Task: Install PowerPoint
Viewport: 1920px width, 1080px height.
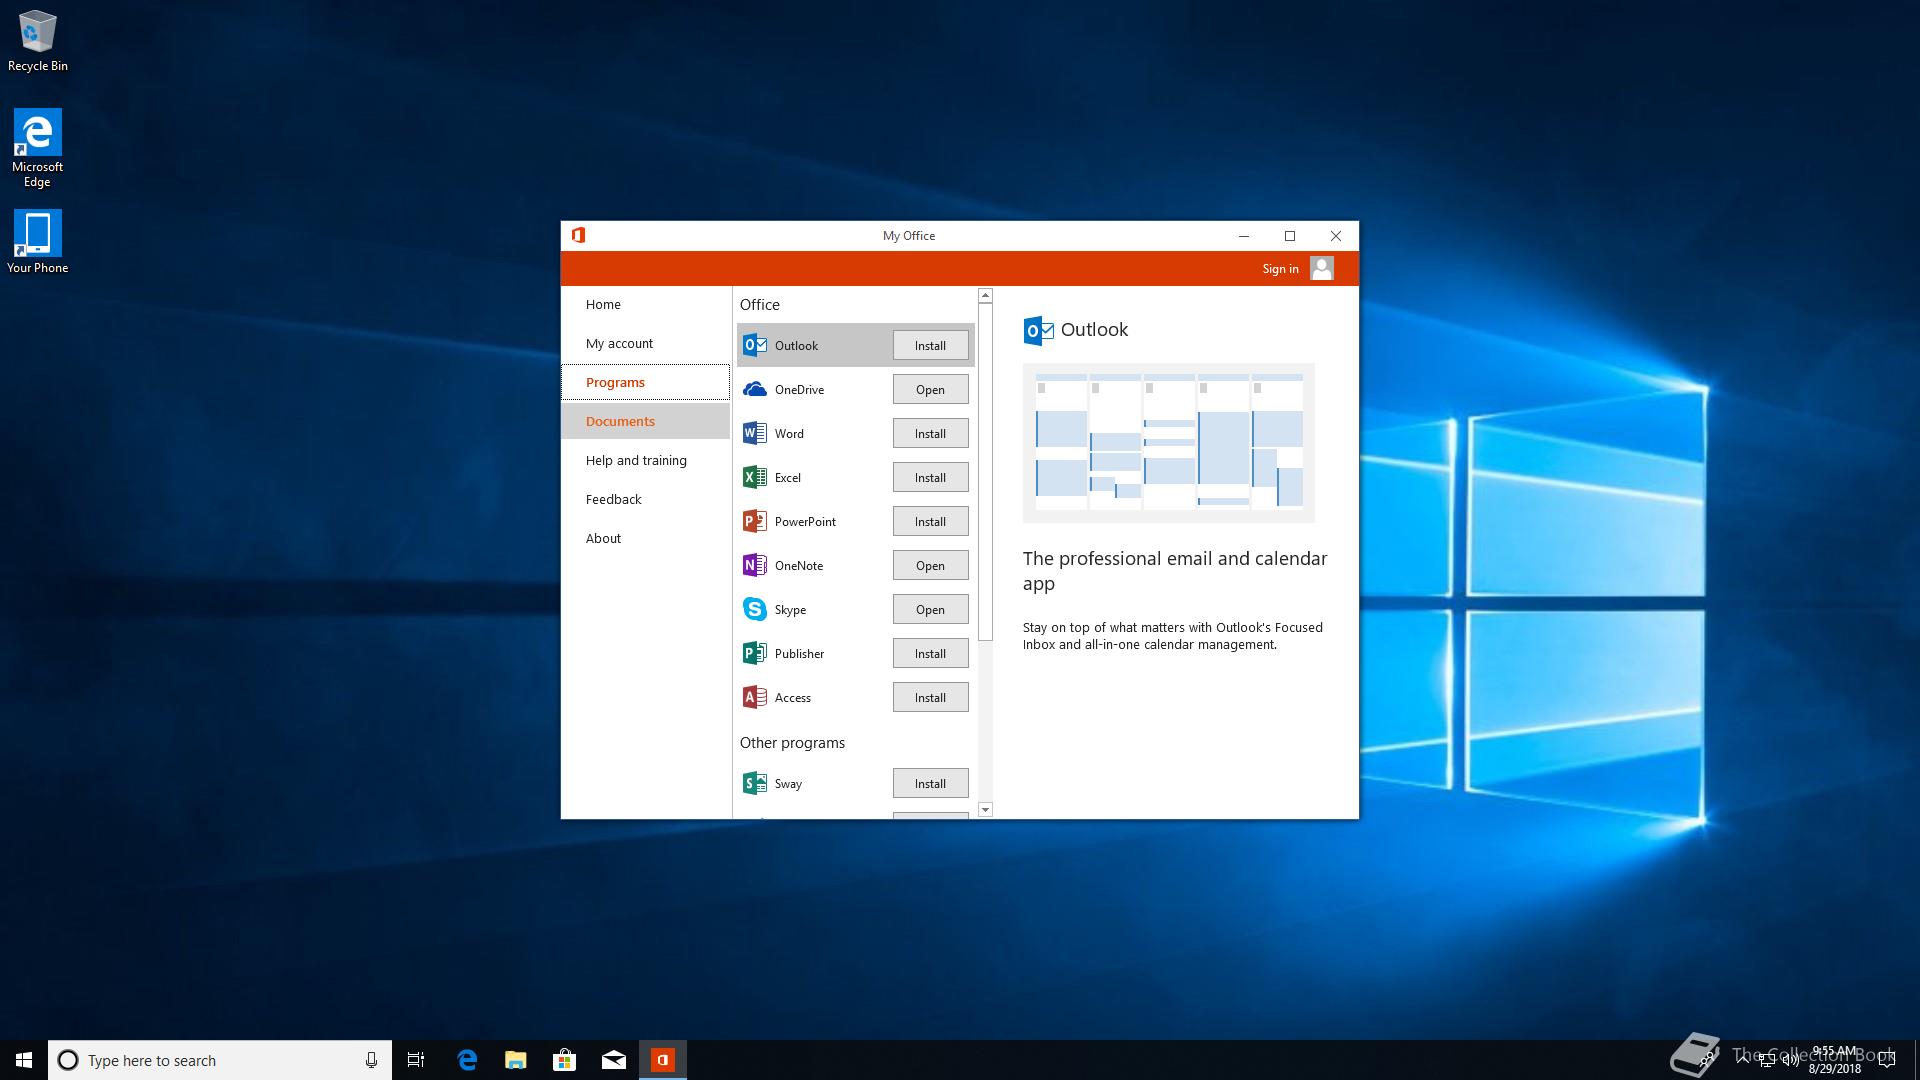Action: (930, 521)
